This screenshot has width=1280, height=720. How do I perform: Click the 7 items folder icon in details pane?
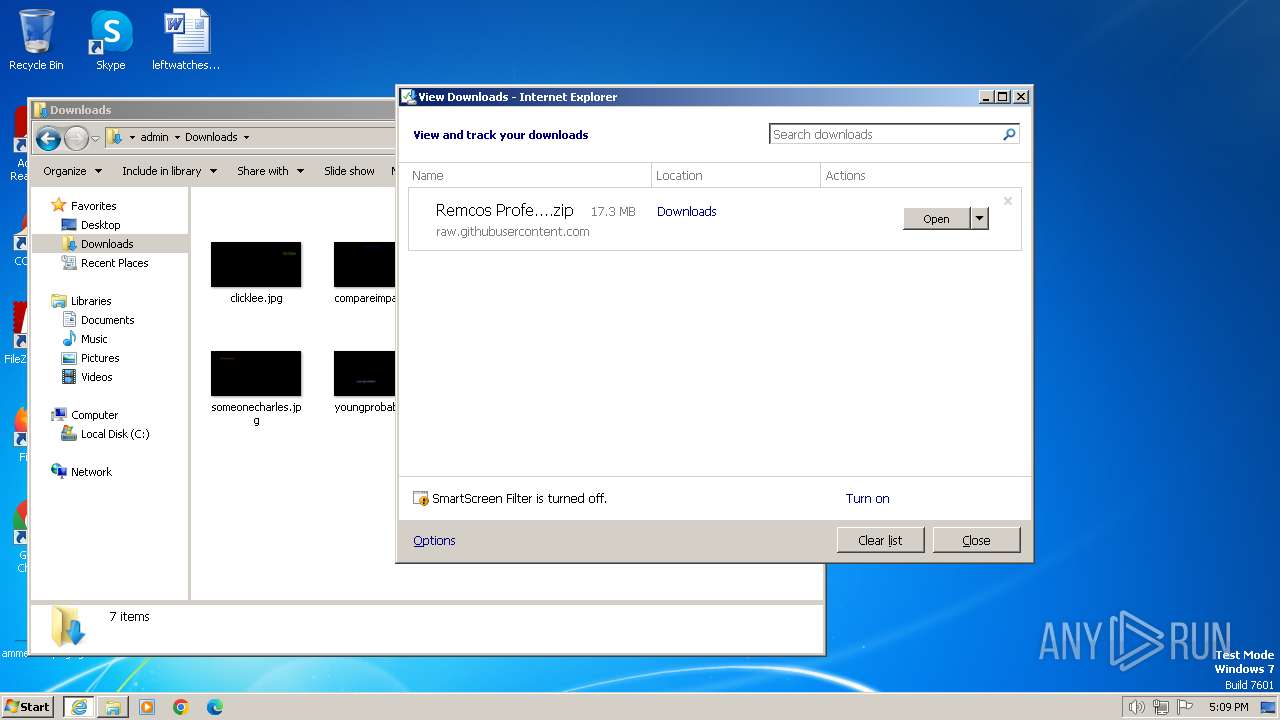pyautogui.click(x=68, y=626)
